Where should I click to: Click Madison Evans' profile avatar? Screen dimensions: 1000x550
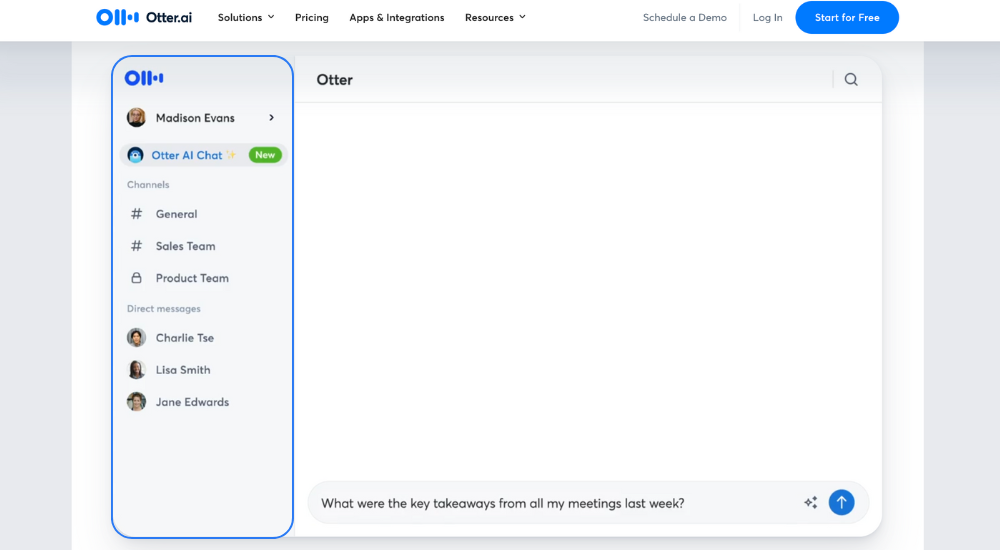(x=136, y=117)
